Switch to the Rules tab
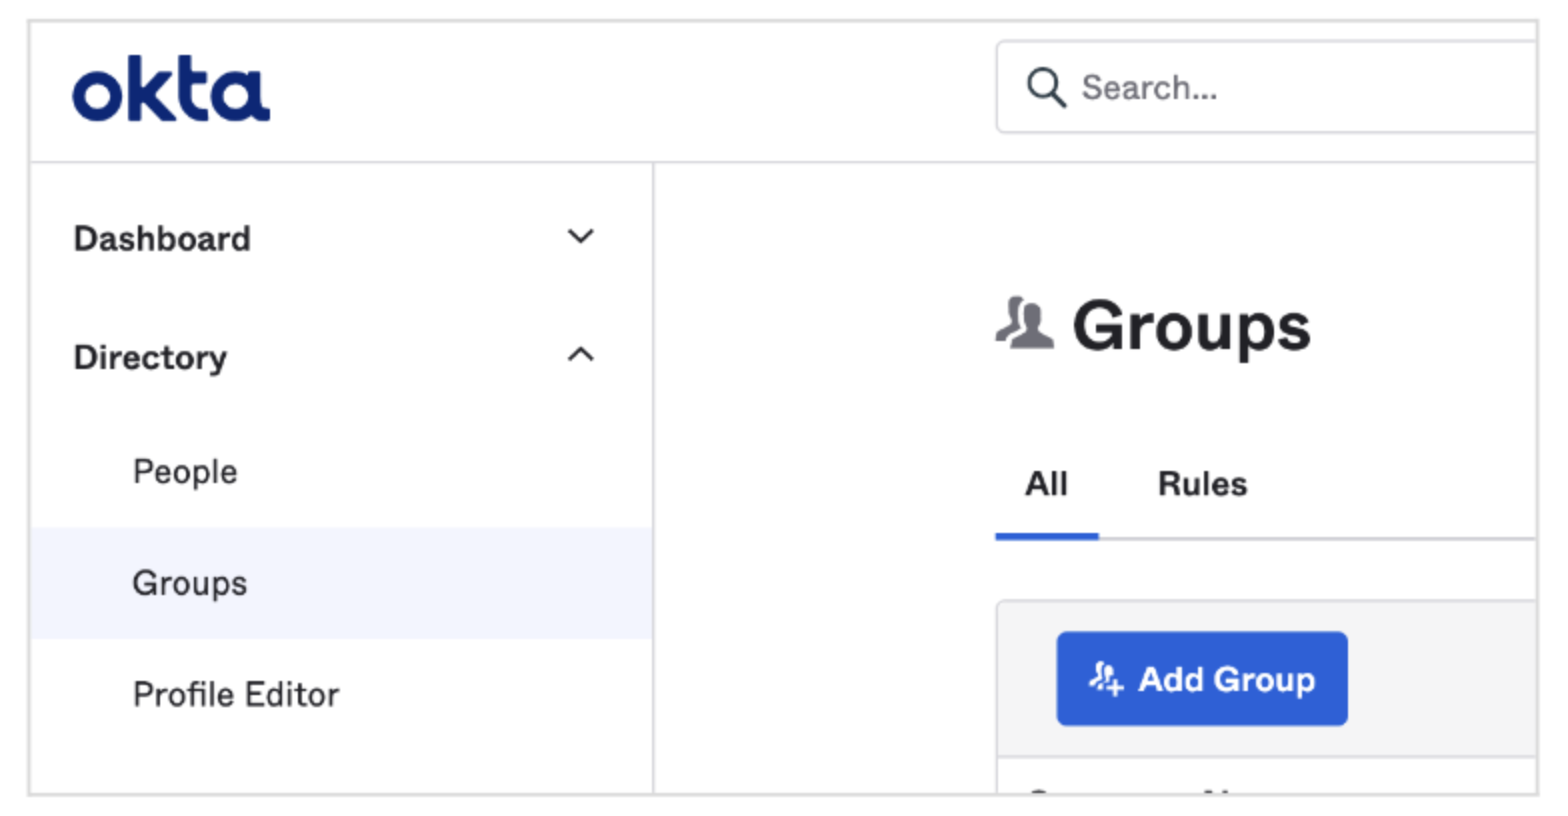 click(x=1202, y=484)
